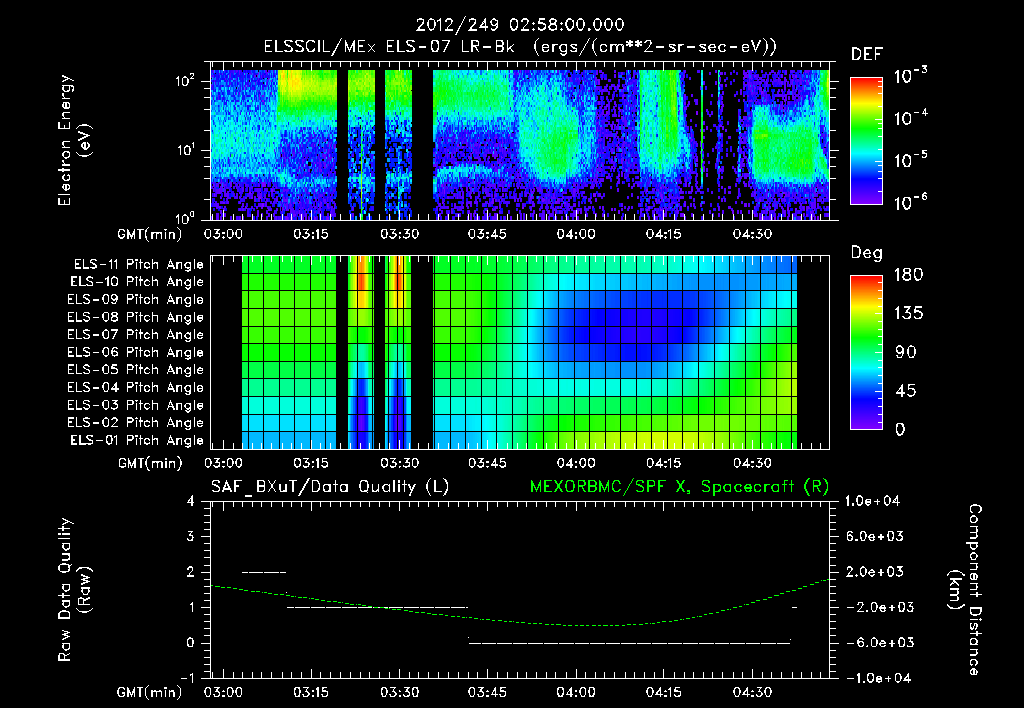The image size is (1024, 708).
Task: Click the SAF_BXuT/Data Quality (L) label
Action: [x=330, y=487]
